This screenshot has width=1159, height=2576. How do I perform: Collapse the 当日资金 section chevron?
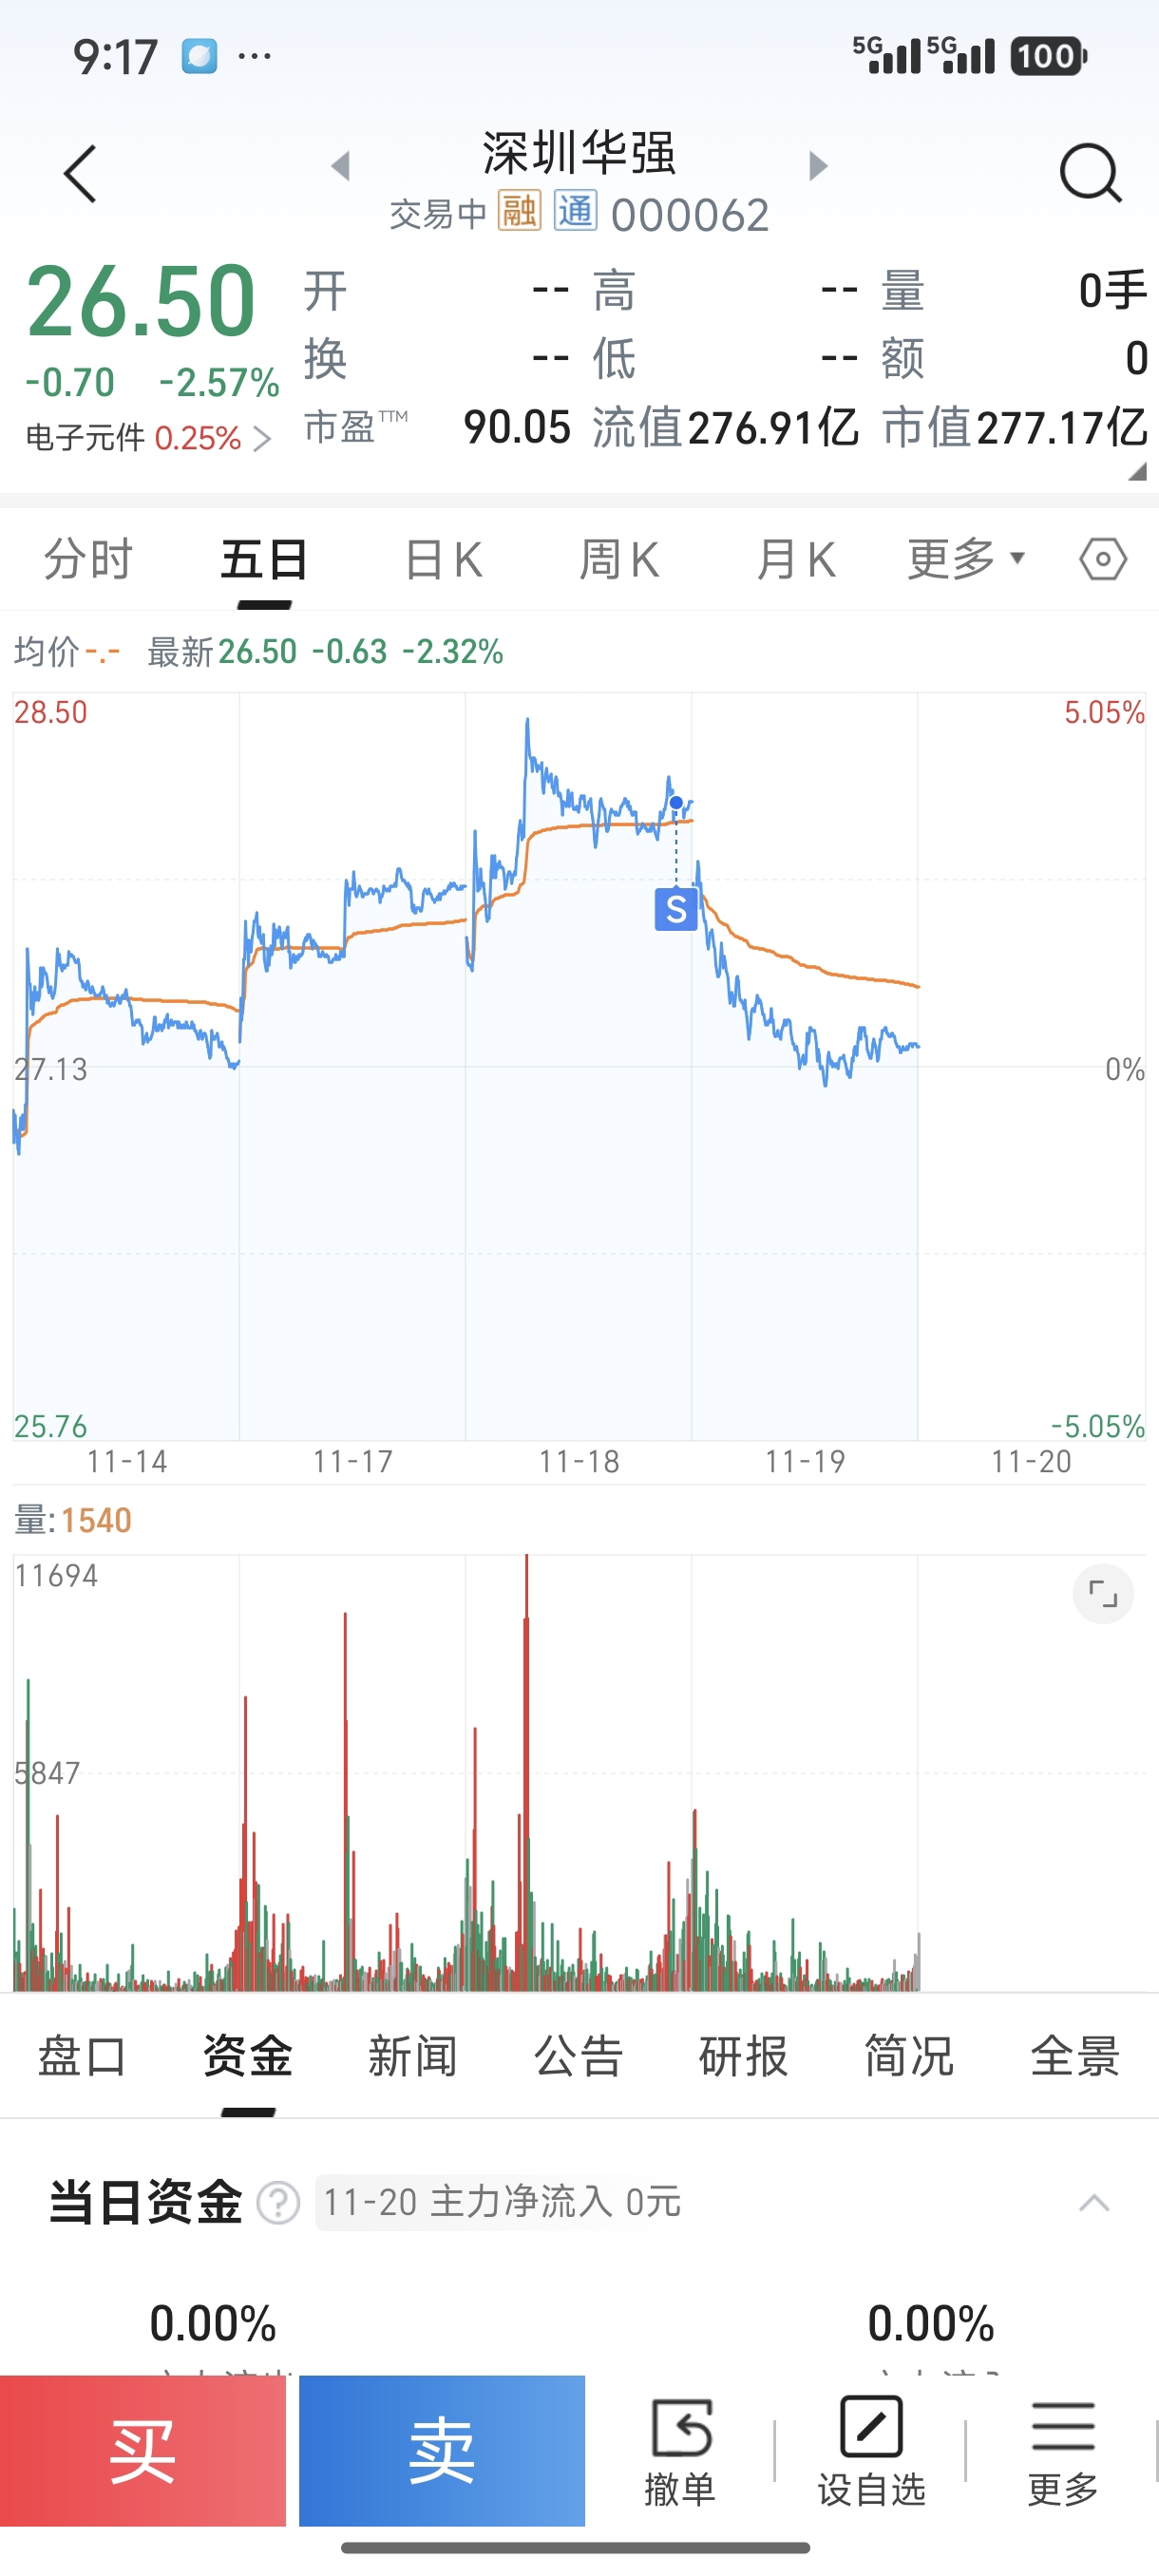tap(1094, 2203)
